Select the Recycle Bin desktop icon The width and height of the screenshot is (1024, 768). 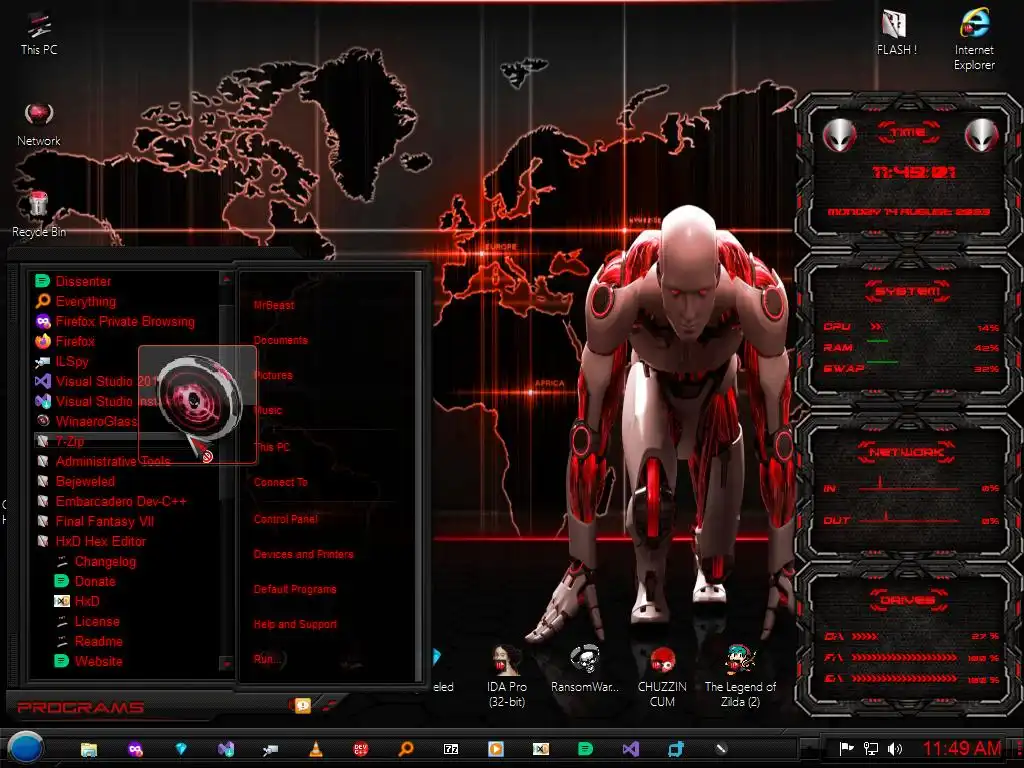39,214
